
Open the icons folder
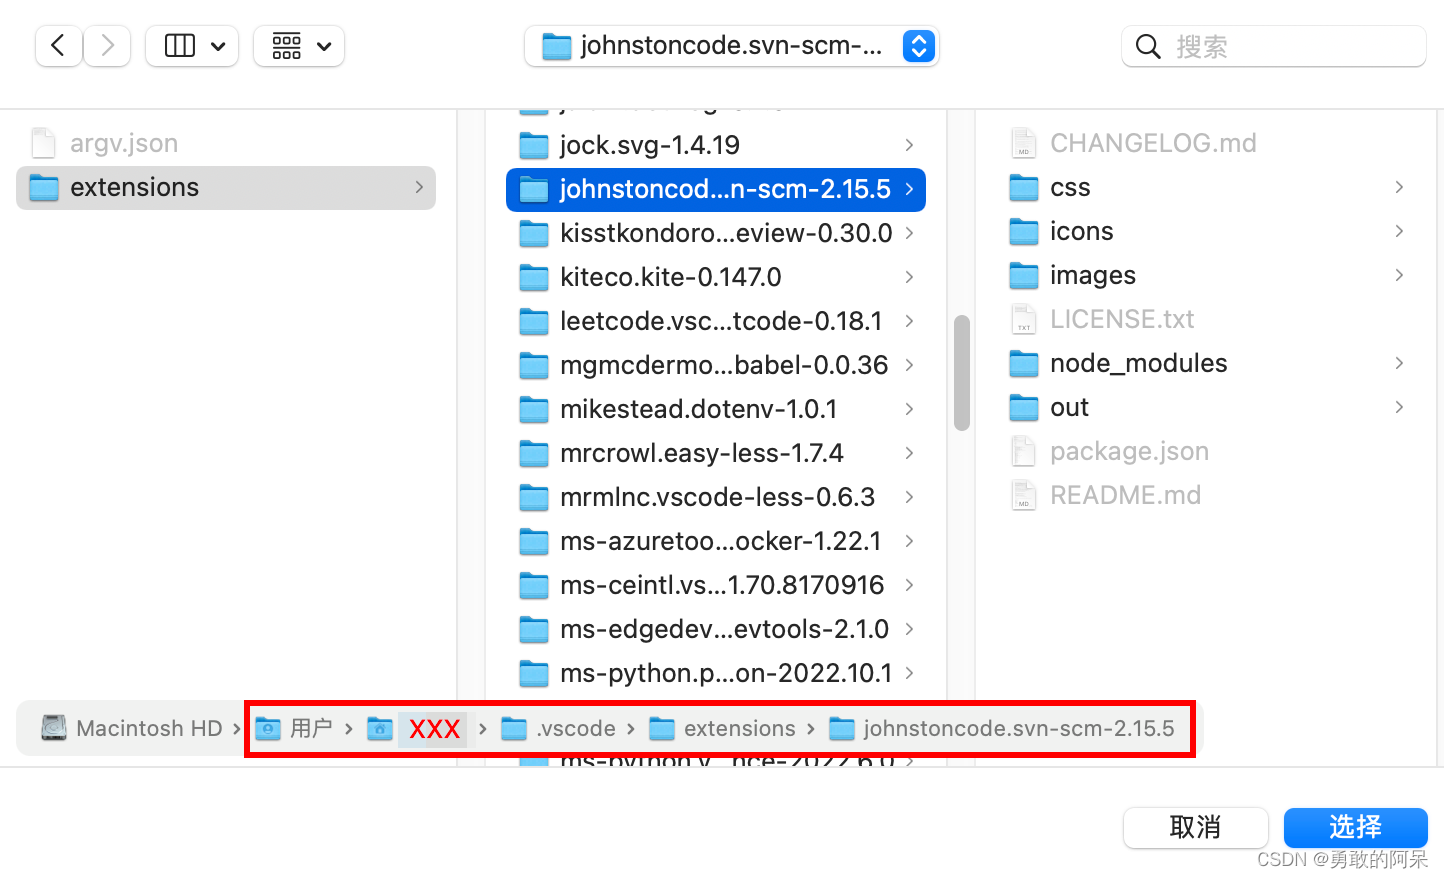tap(1206, 231)
